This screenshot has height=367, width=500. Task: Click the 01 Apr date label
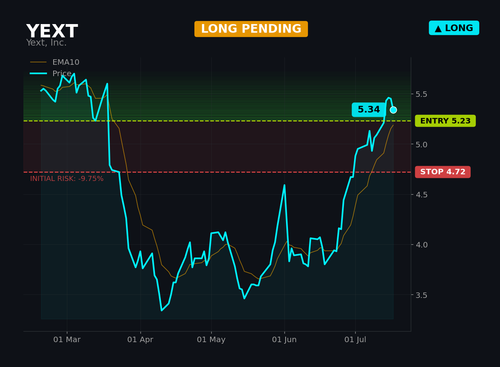point(140,340)
